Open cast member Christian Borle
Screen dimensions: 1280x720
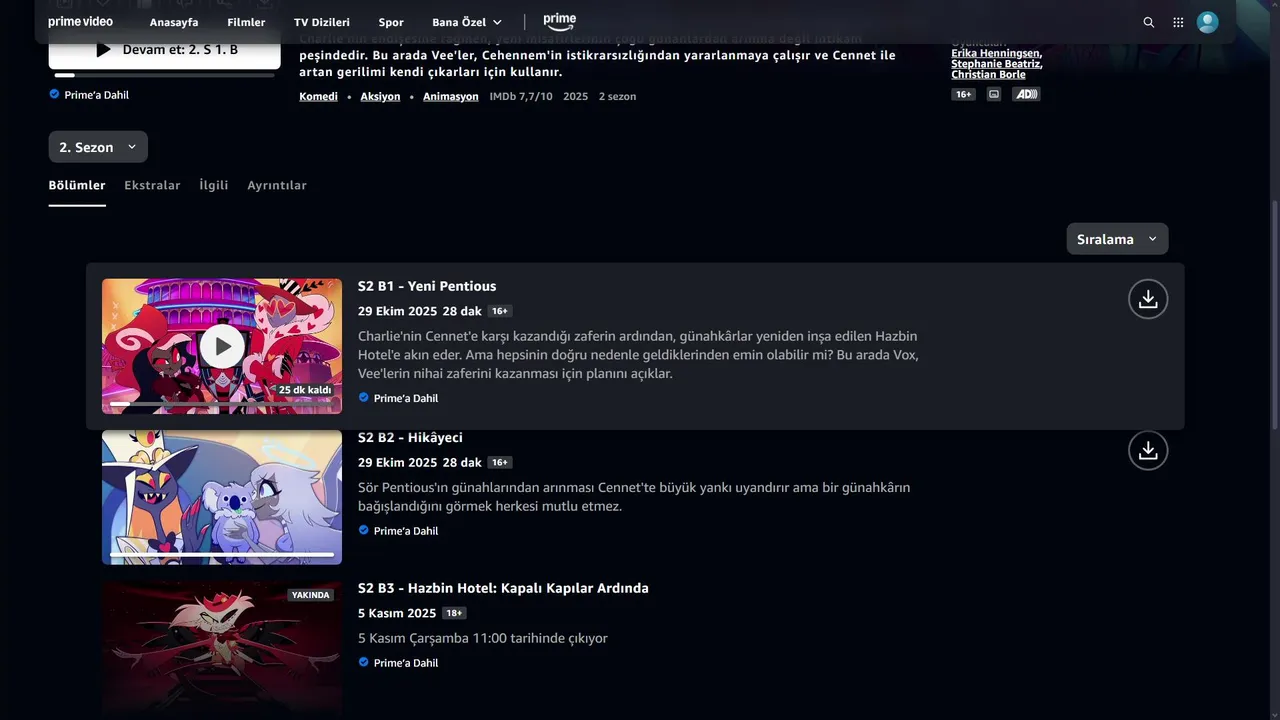point(988,75)
